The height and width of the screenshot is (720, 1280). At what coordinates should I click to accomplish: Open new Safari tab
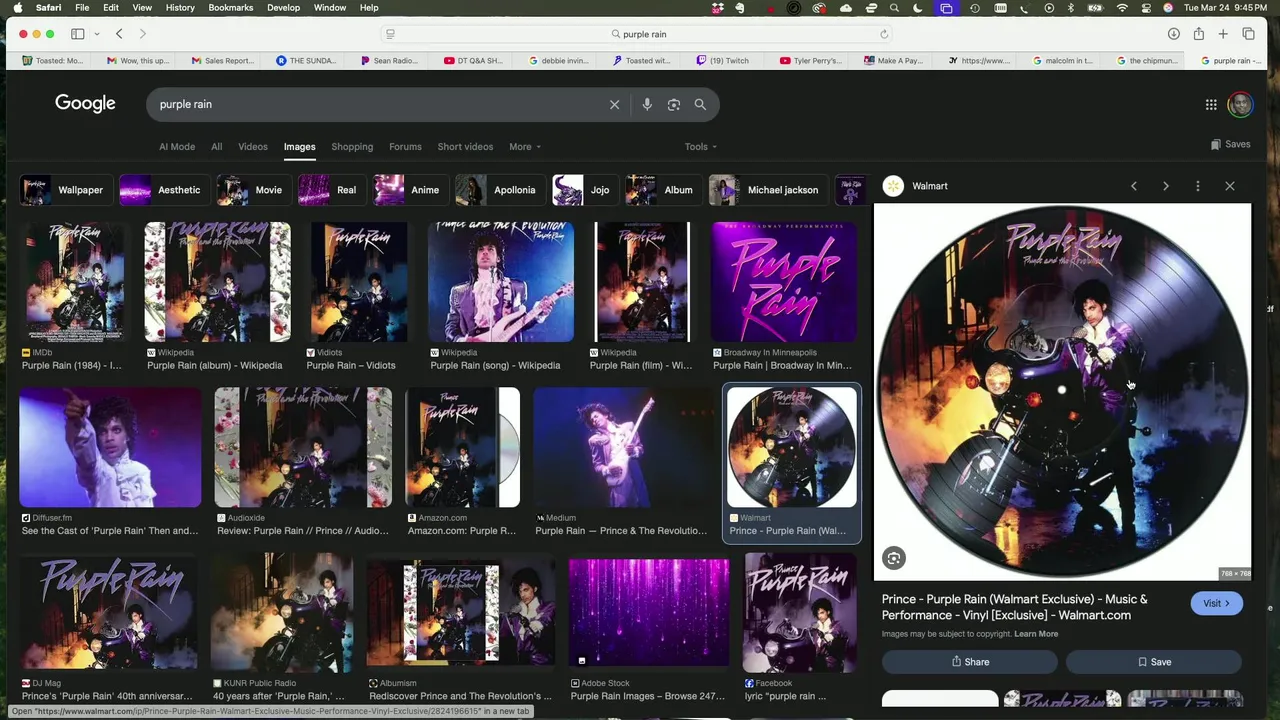pyautogui.click(x=1223, y=34)
